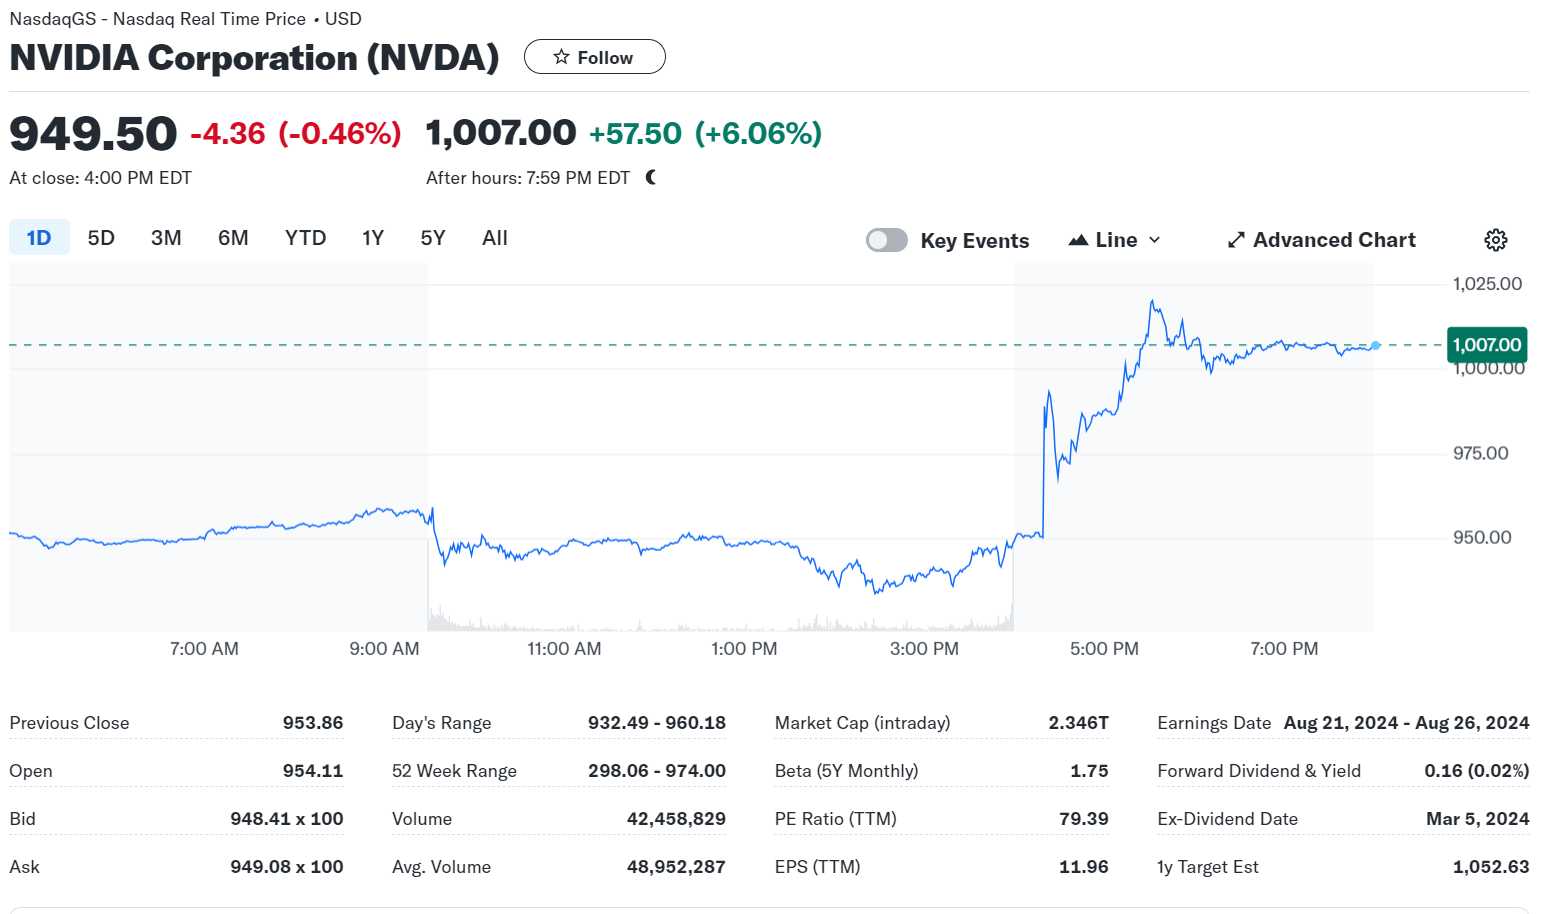Toggle the Key Events switch
The width and height of the screenshot is (1543, 914).
pyautogui.click(x=886, y=240)
